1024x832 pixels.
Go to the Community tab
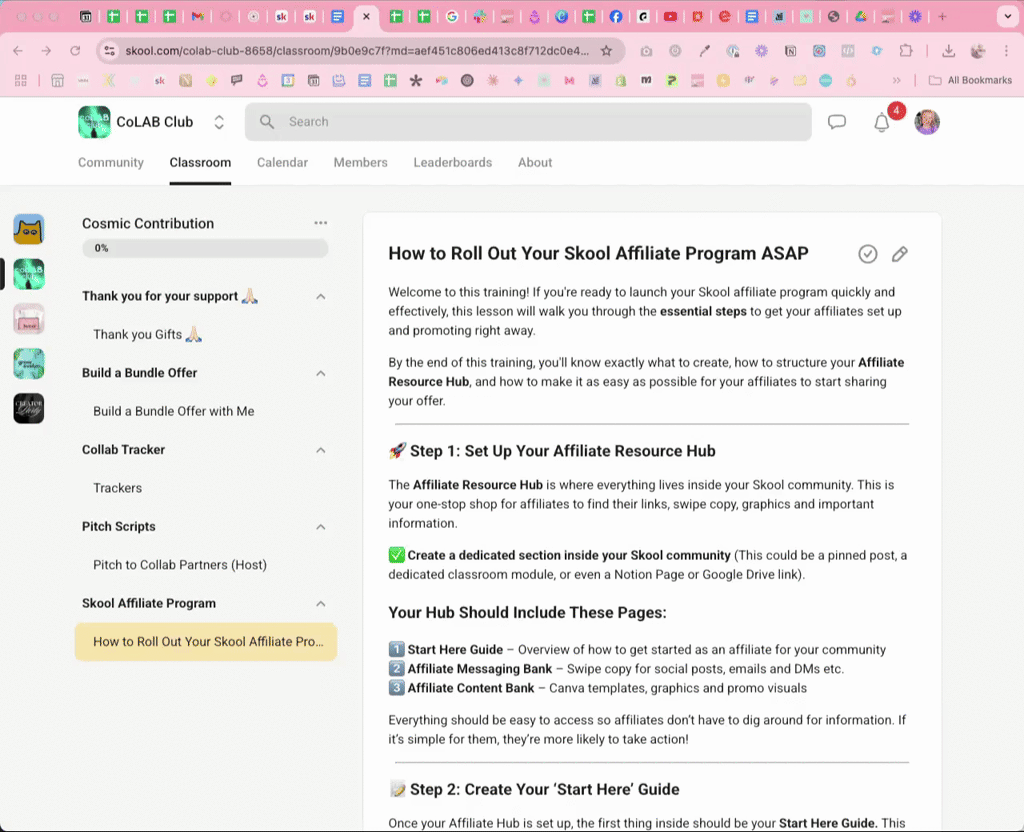point(110,163)
